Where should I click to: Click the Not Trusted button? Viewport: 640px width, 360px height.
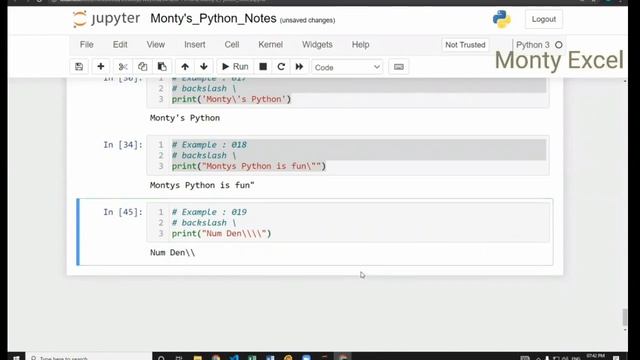(465, 45)
